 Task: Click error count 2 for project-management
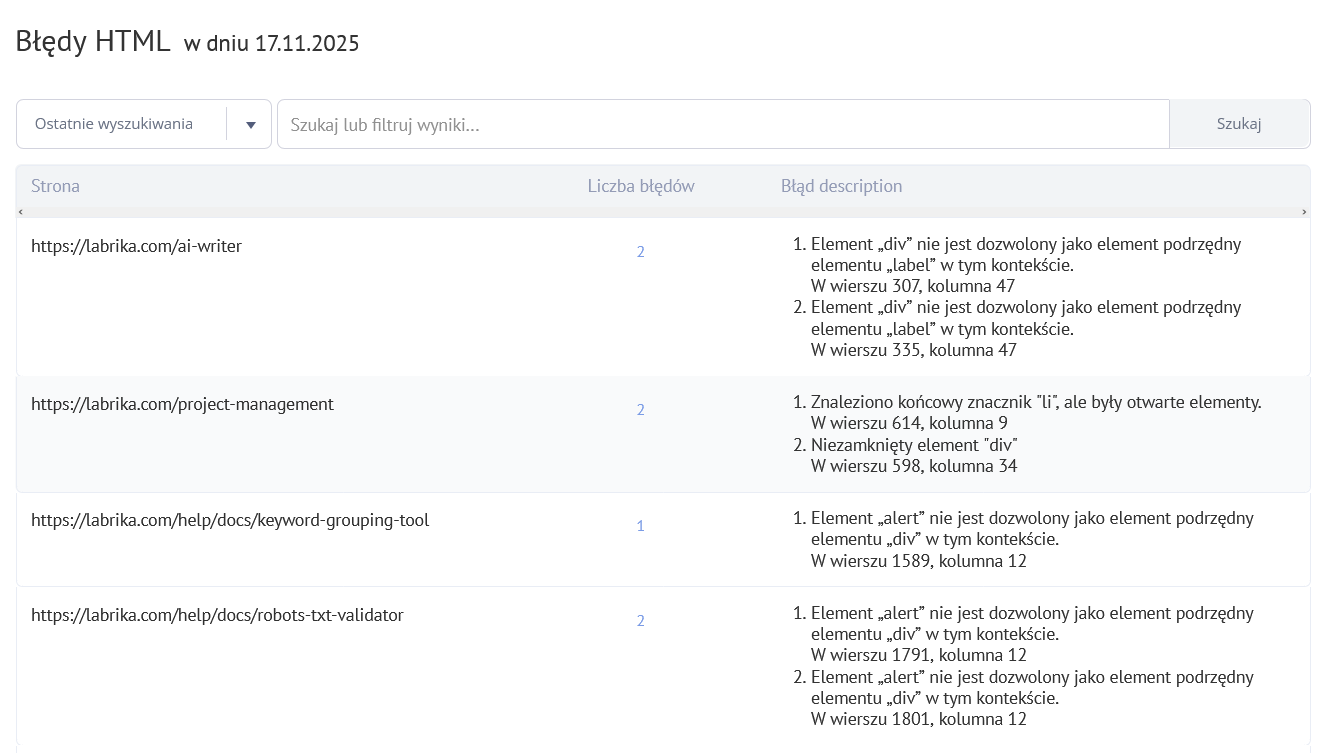(640, 410)
